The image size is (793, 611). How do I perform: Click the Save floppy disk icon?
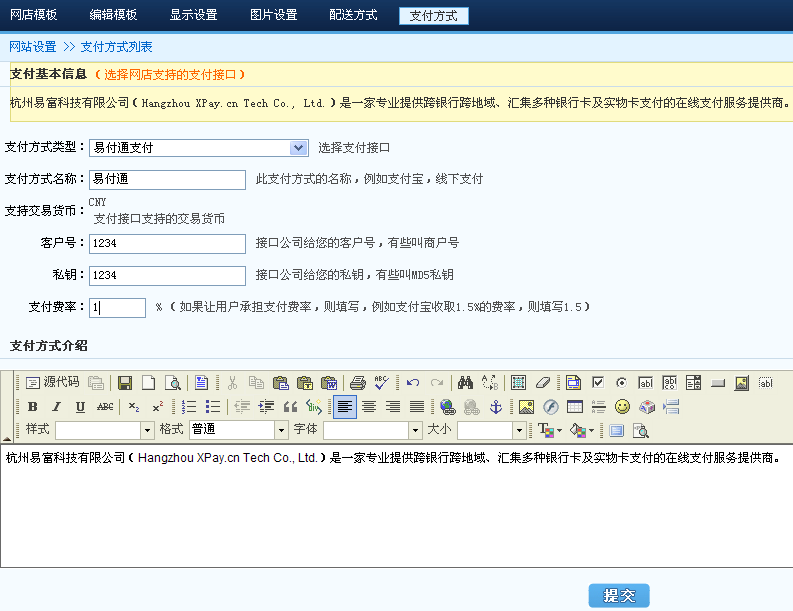tap(125, 383)
